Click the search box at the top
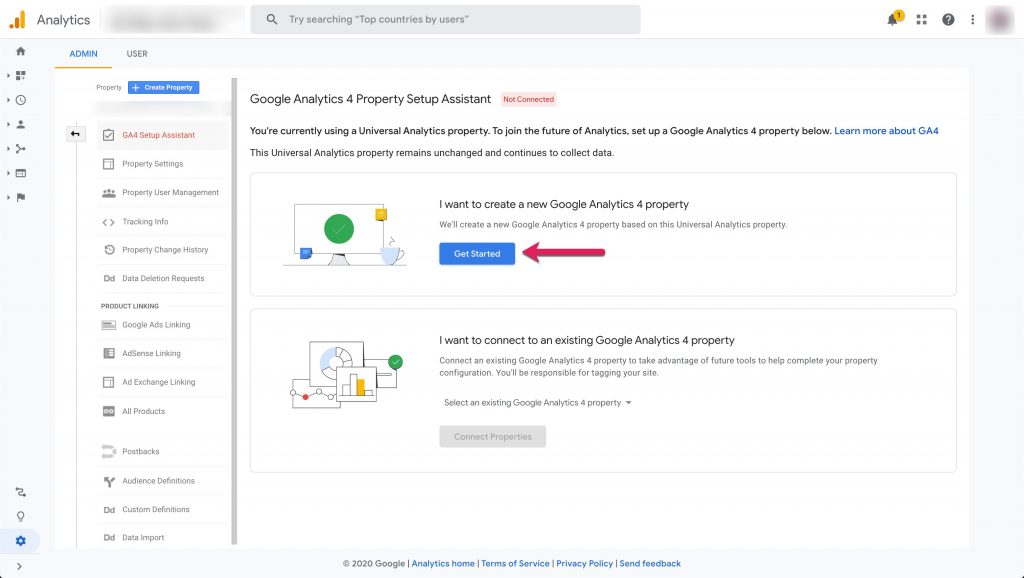The height and width of the screenshot is (578, 1024). click(x=445, y=20)
